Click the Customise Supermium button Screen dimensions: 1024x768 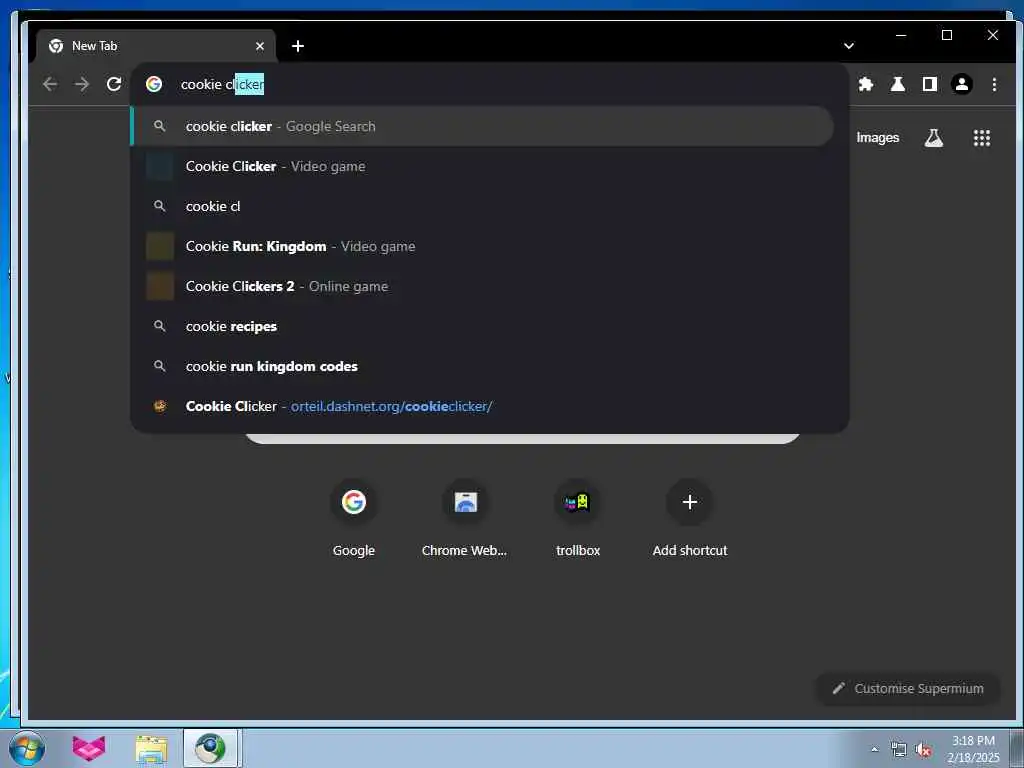tap(908, 688)
